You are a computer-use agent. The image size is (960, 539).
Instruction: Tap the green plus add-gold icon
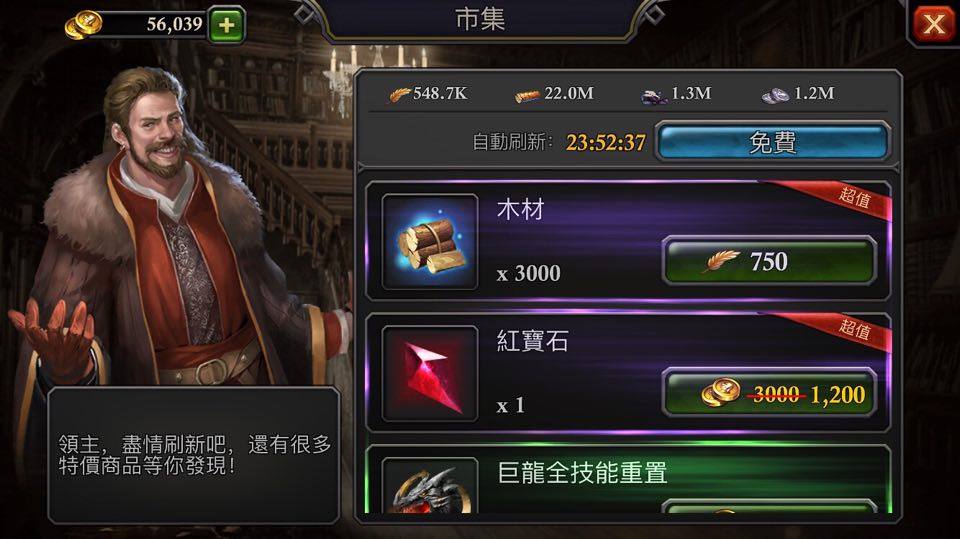[x=227, y=24]
